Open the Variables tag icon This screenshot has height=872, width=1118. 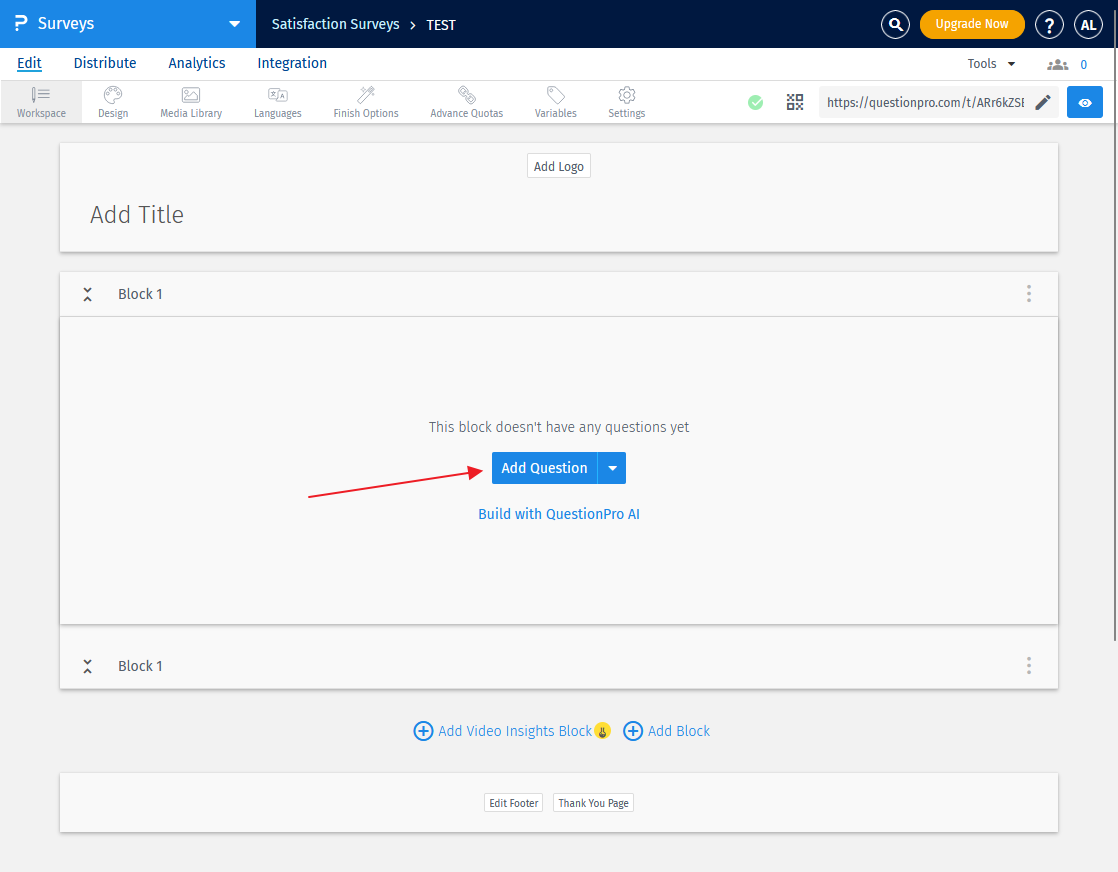[555, 95]
